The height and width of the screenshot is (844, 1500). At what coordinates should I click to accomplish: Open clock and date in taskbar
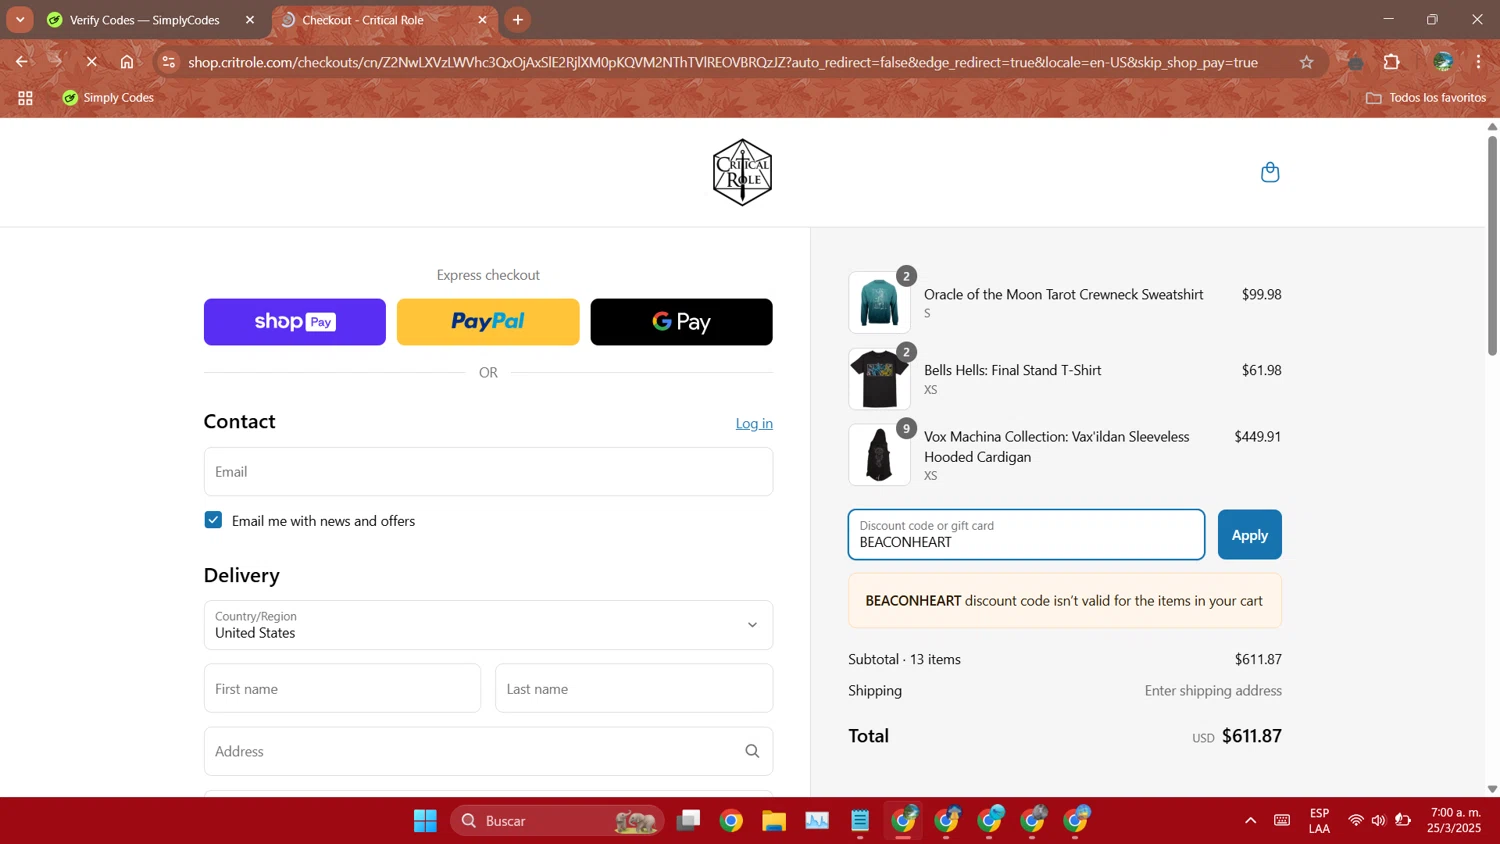(1455, 821)
